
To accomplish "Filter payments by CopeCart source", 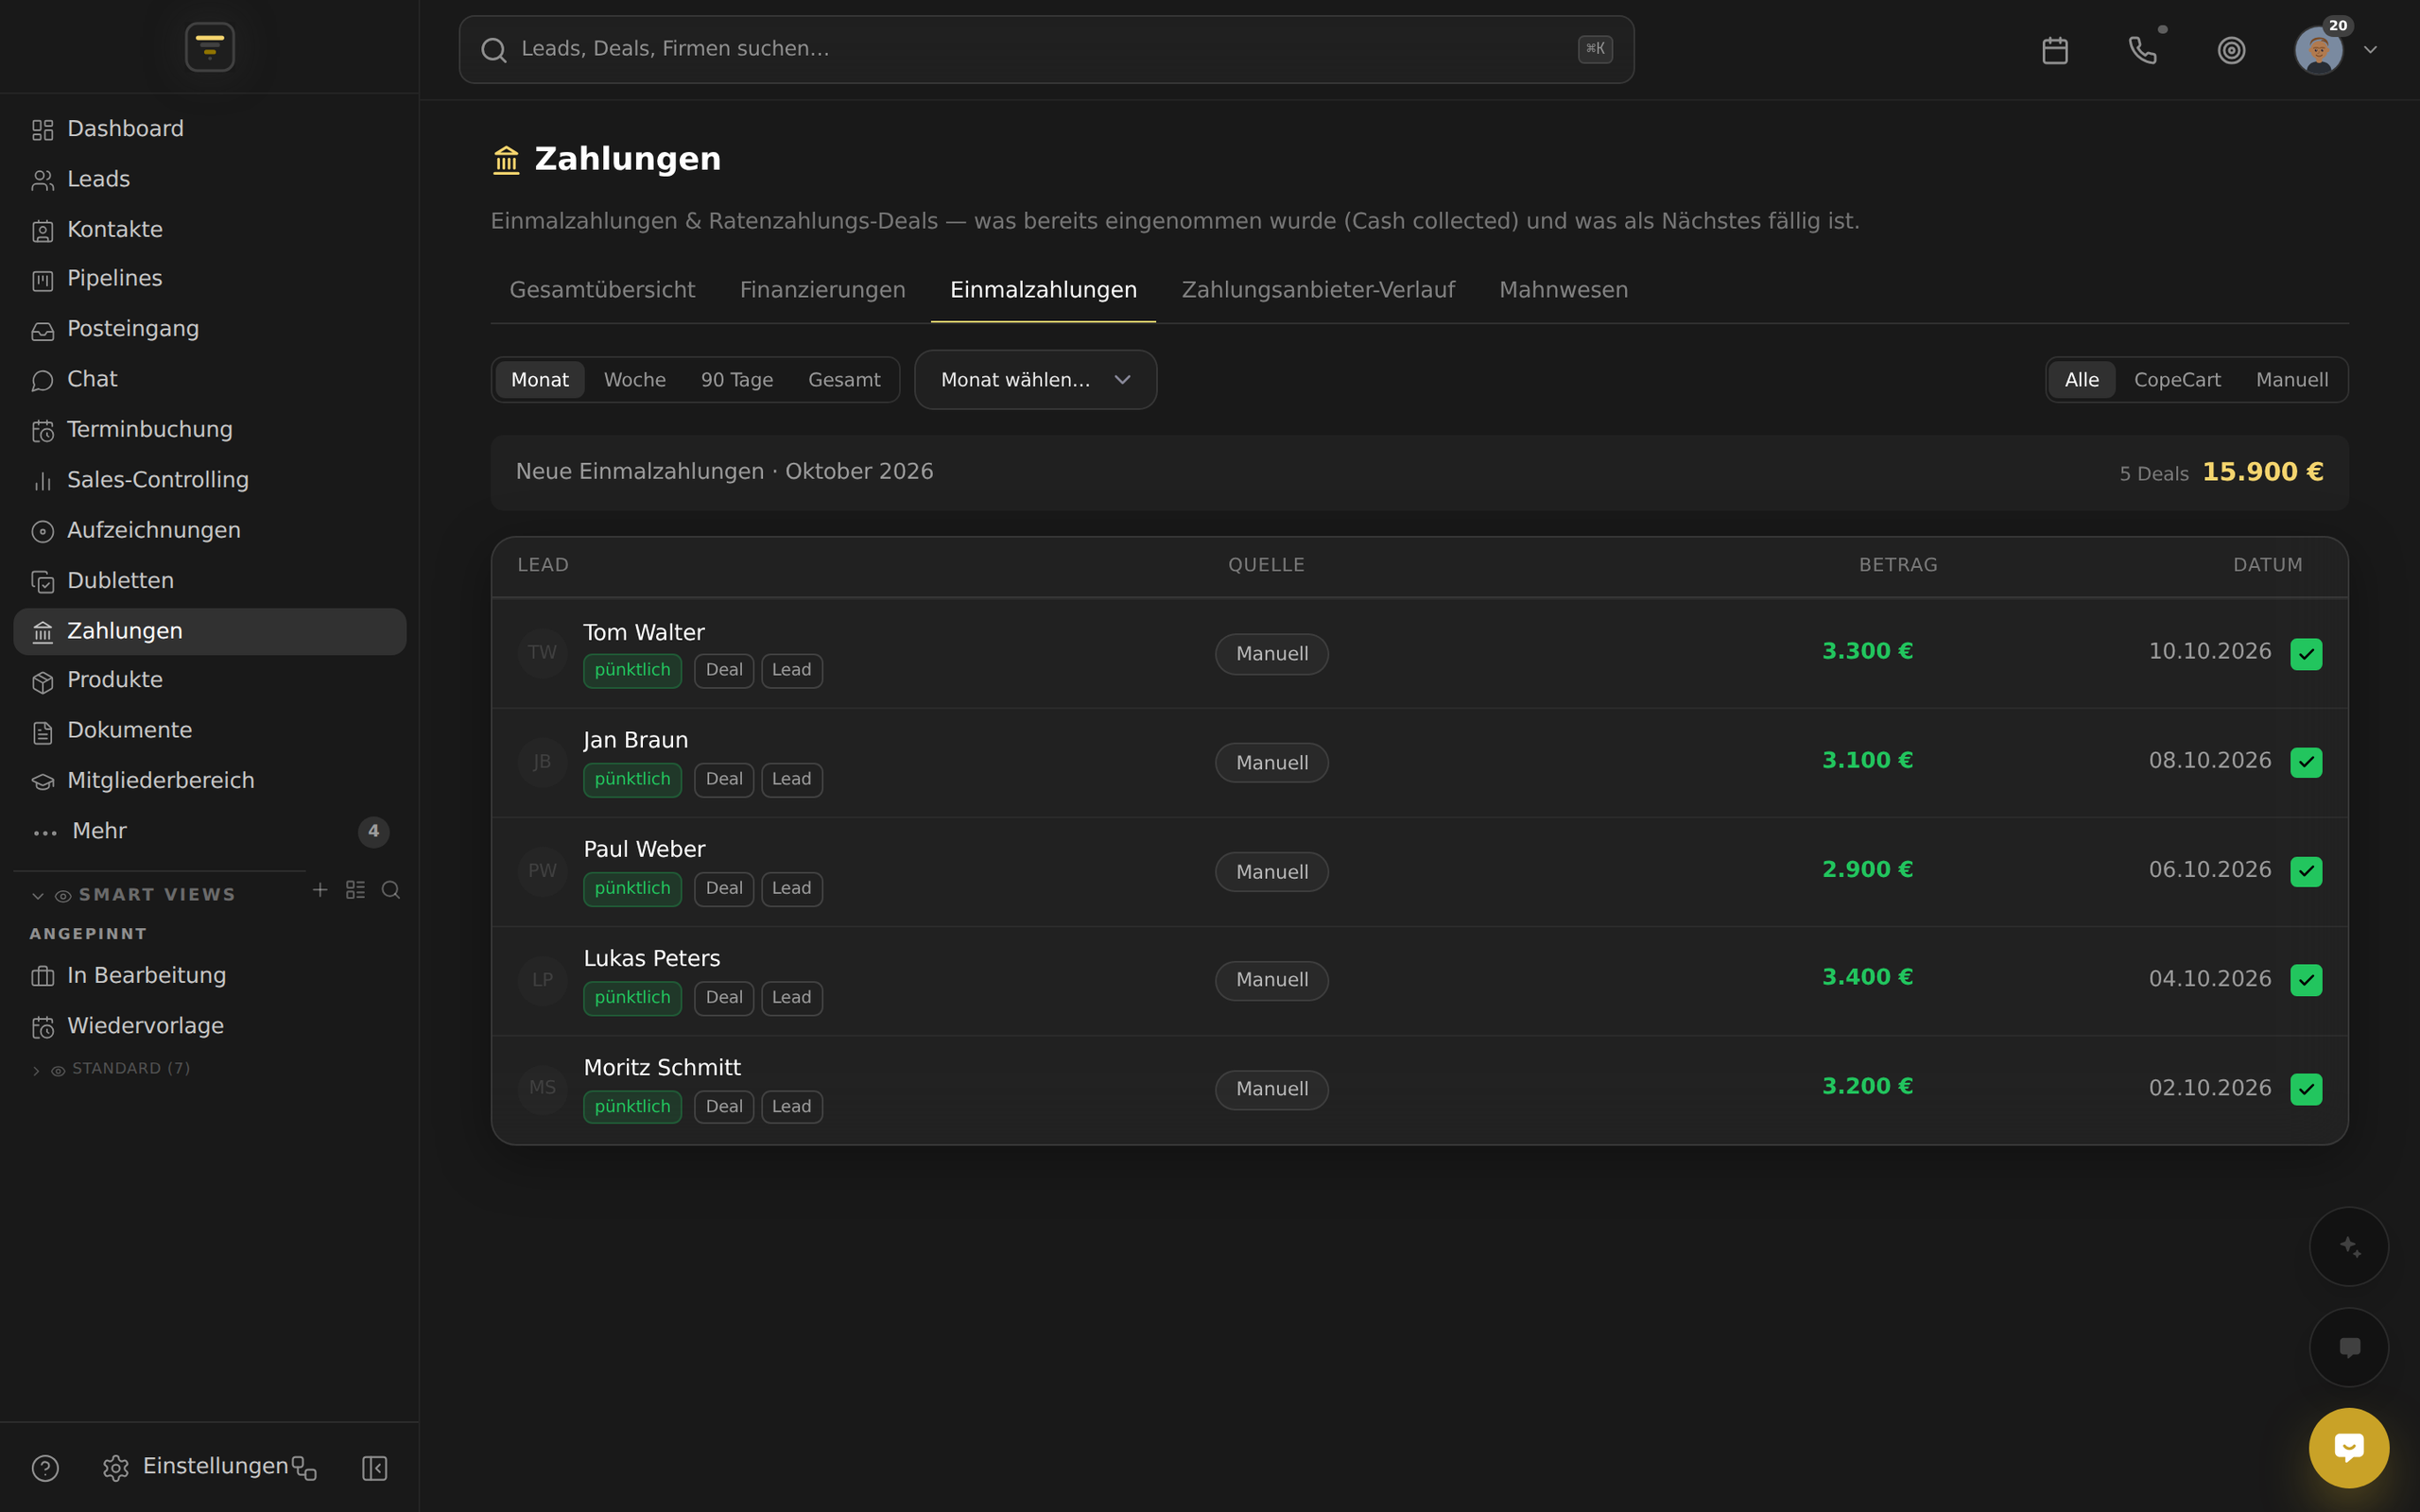I will point(2177,380).
